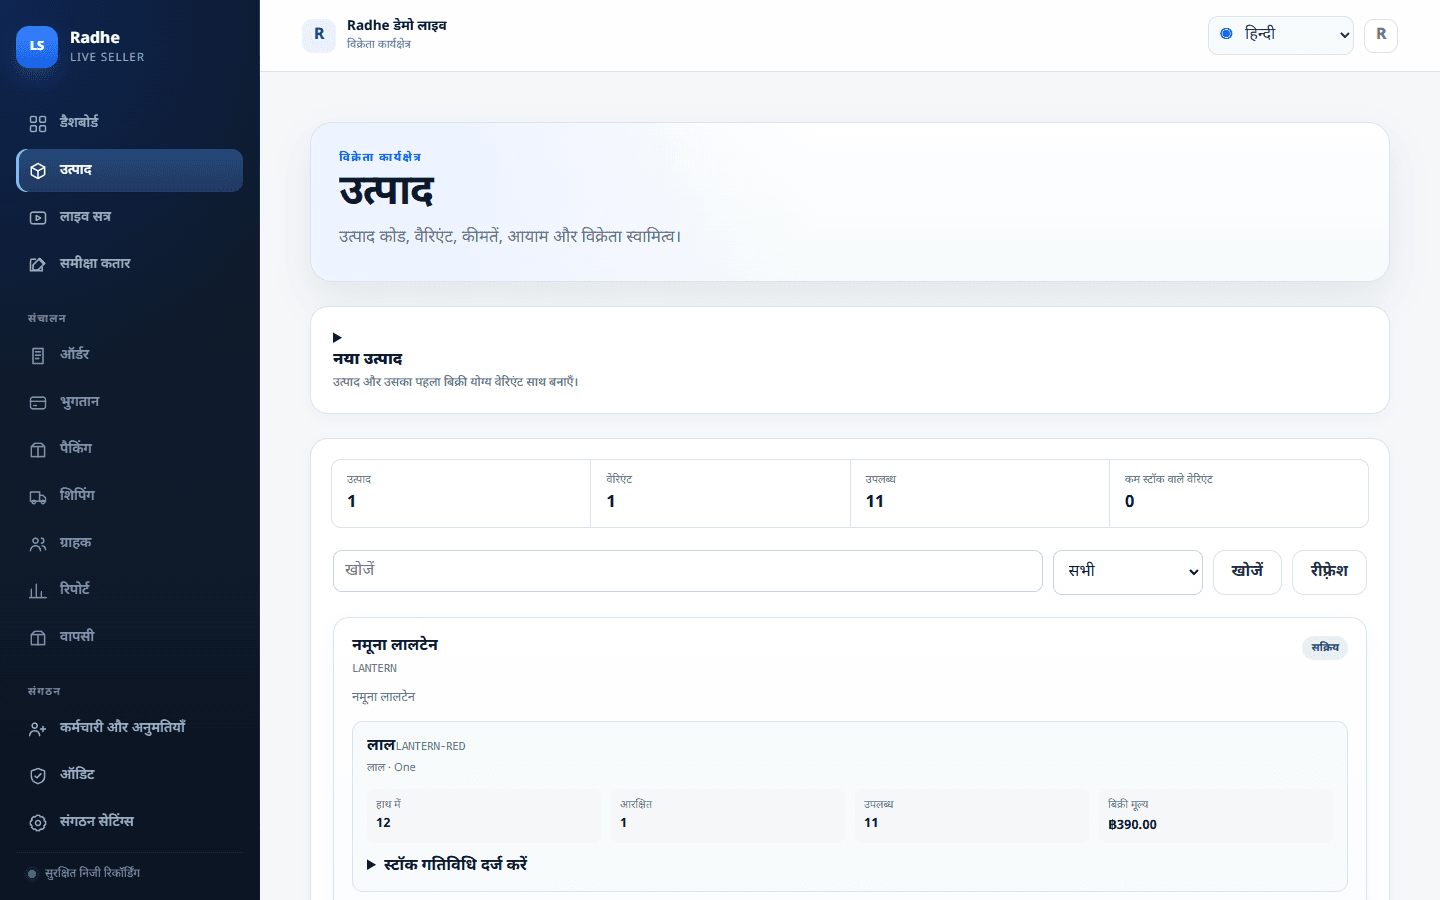
Task: Click the उपलब्ध 11 summary stat
Action: (x=979, y=493)
